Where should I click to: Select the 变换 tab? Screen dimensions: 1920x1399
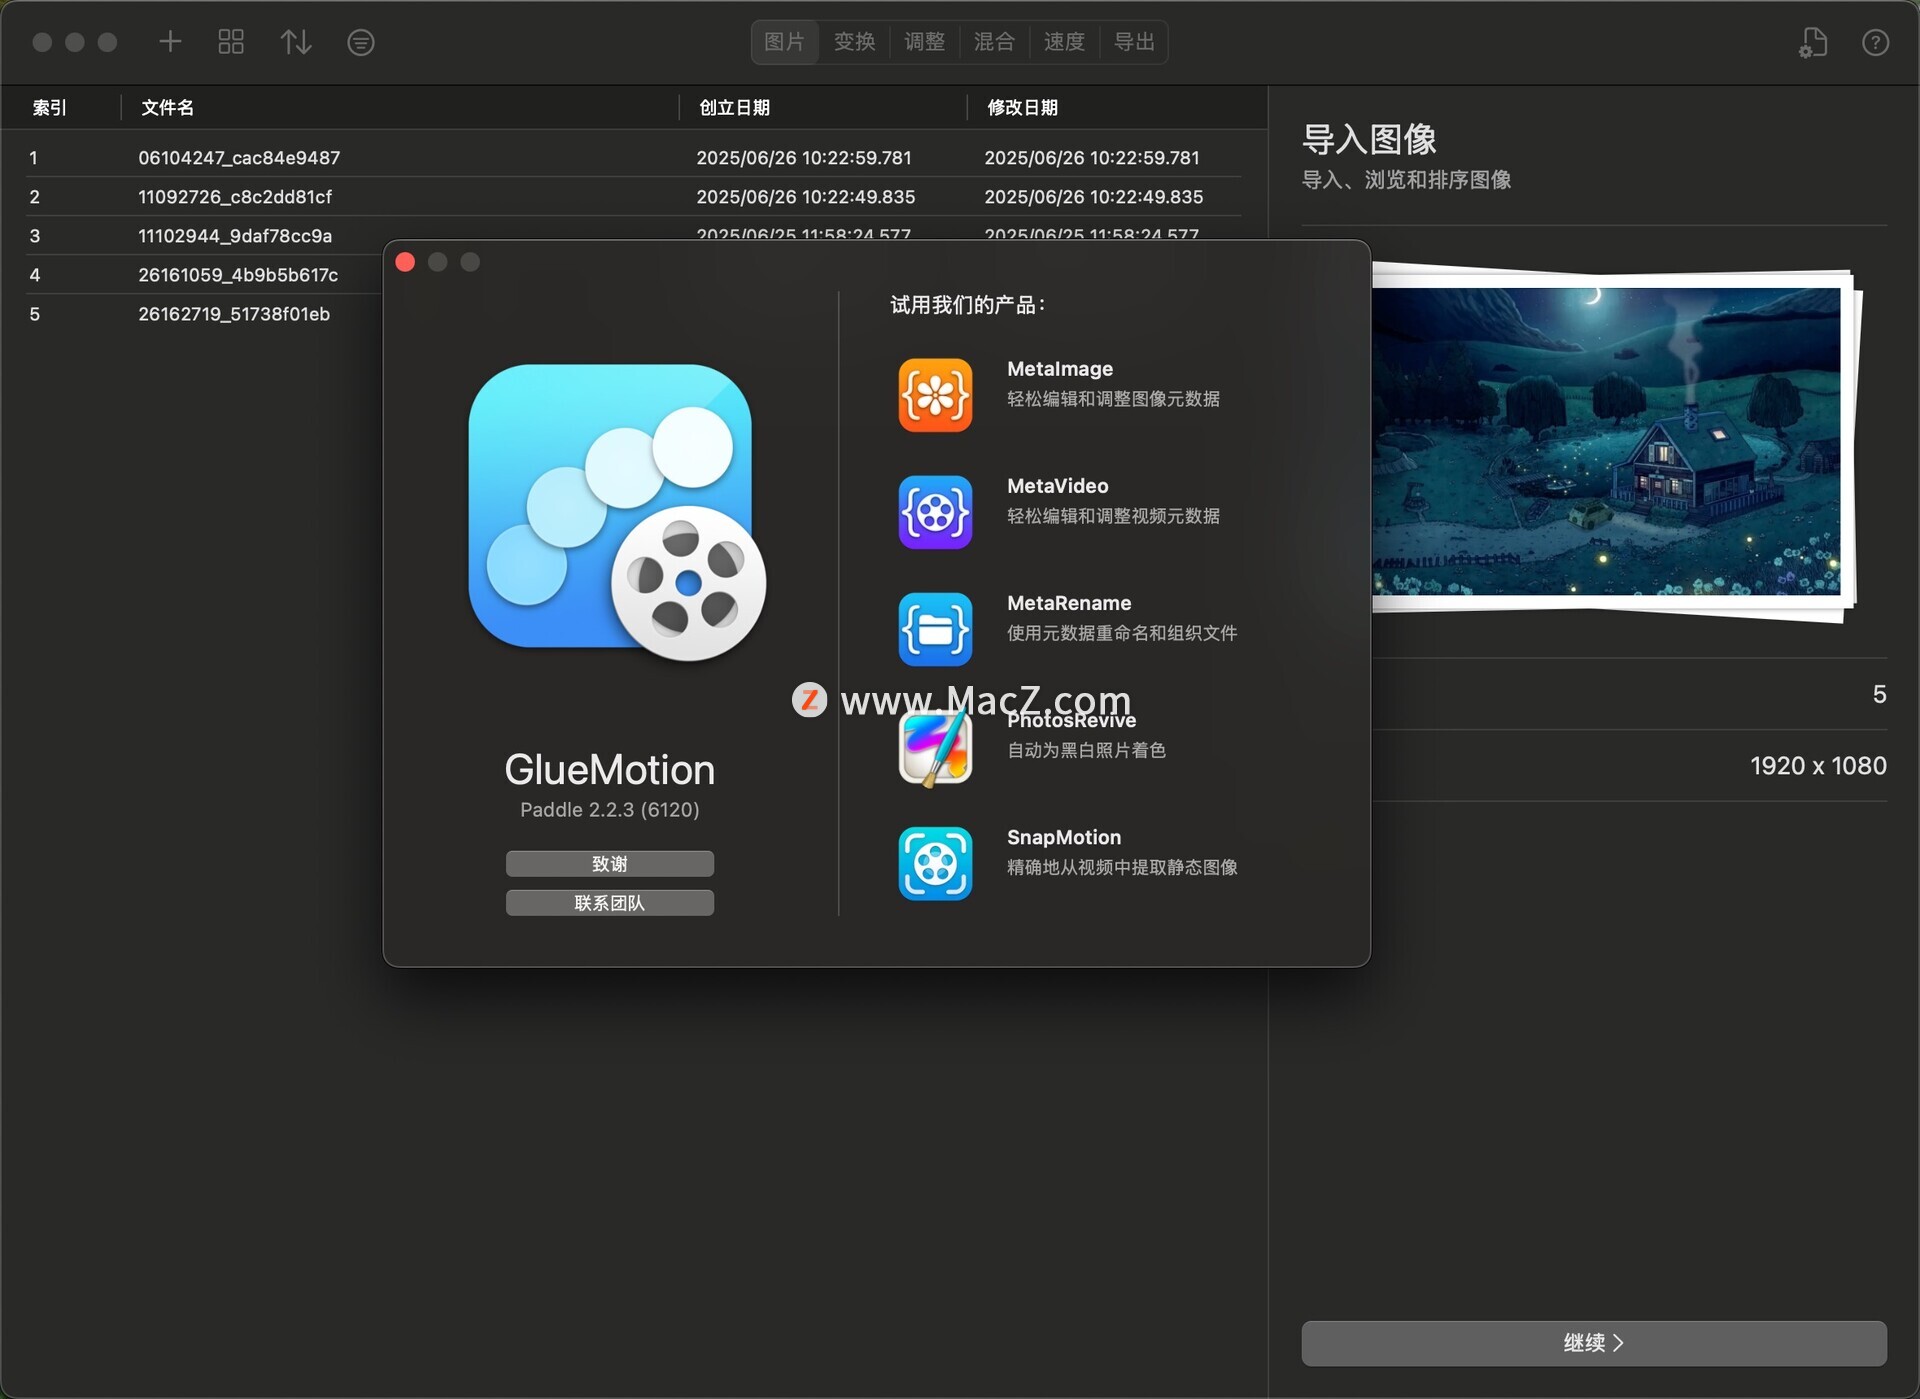[855, 42]
